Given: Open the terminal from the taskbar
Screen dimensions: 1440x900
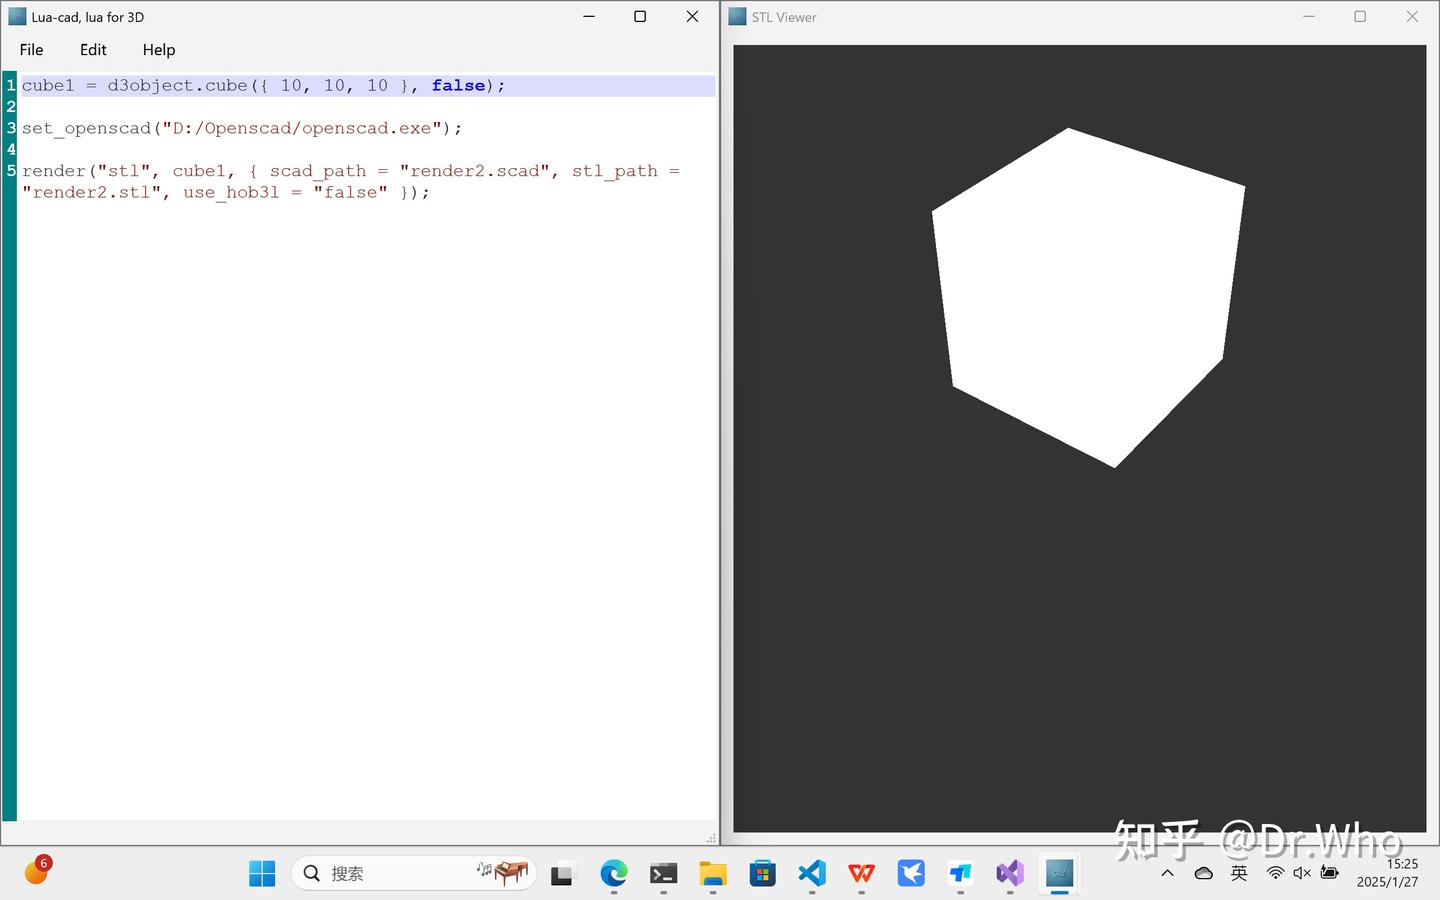Looking at the screenshot, I should [x=663, y=874].
